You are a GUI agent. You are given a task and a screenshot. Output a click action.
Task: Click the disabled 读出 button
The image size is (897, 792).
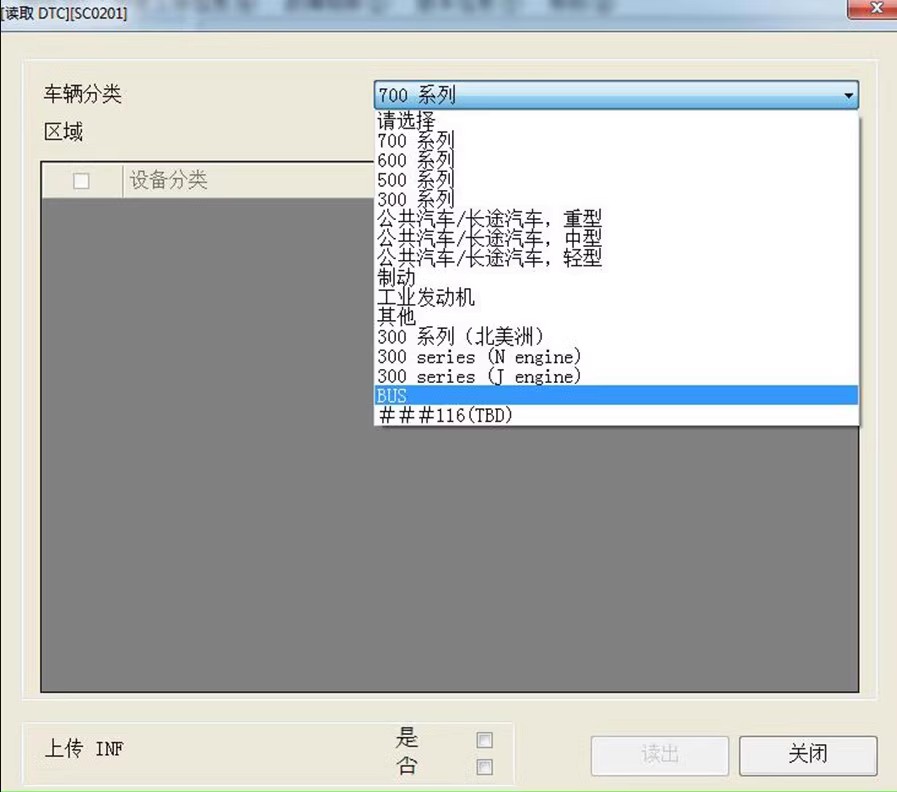click(660, 755)
